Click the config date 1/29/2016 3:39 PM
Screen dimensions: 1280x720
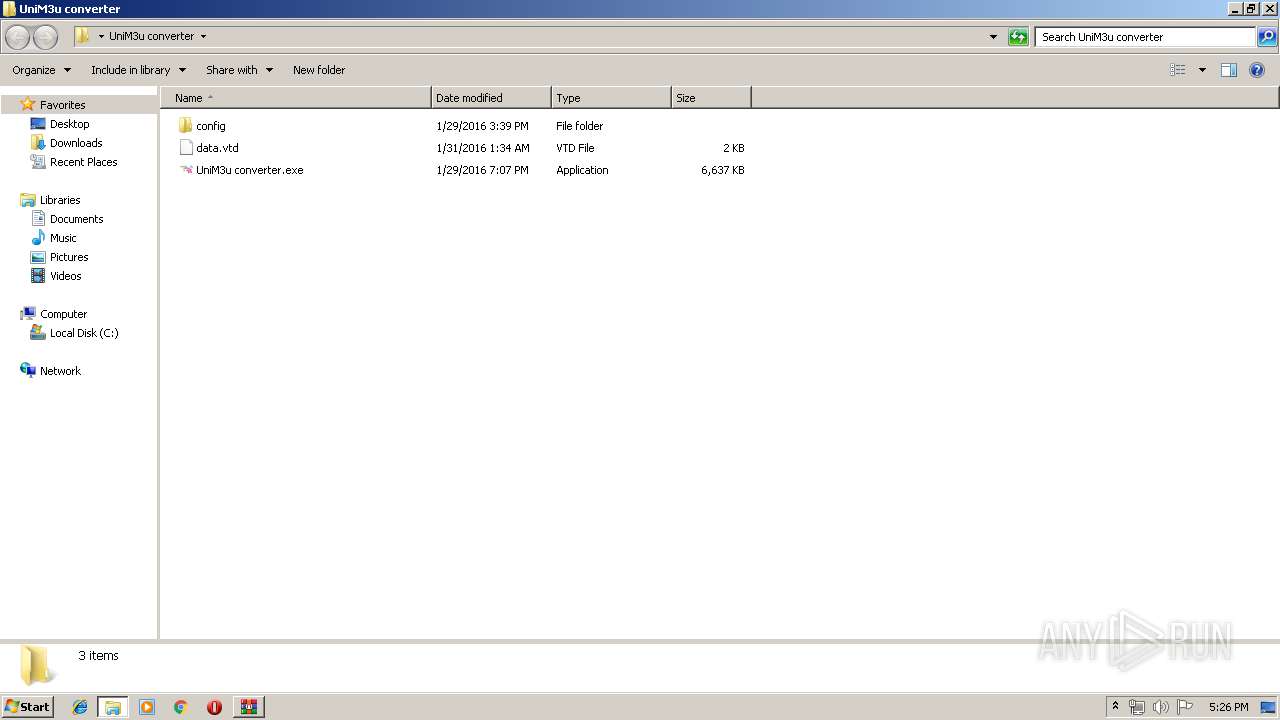(482, 126)
